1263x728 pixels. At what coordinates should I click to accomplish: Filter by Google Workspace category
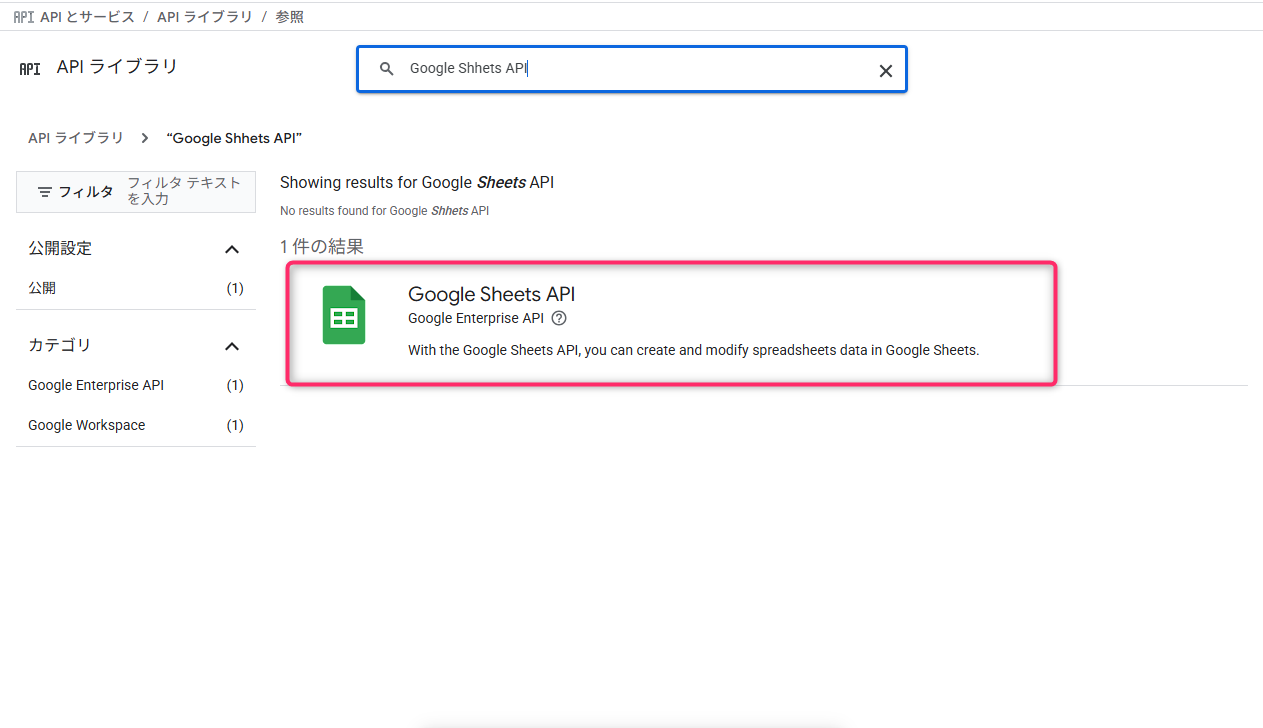click(x=136, y=425)
